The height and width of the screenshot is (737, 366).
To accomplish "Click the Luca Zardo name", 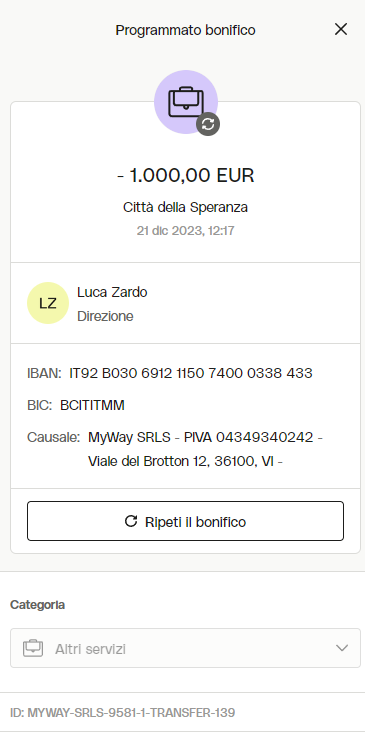I will [112, 292].
